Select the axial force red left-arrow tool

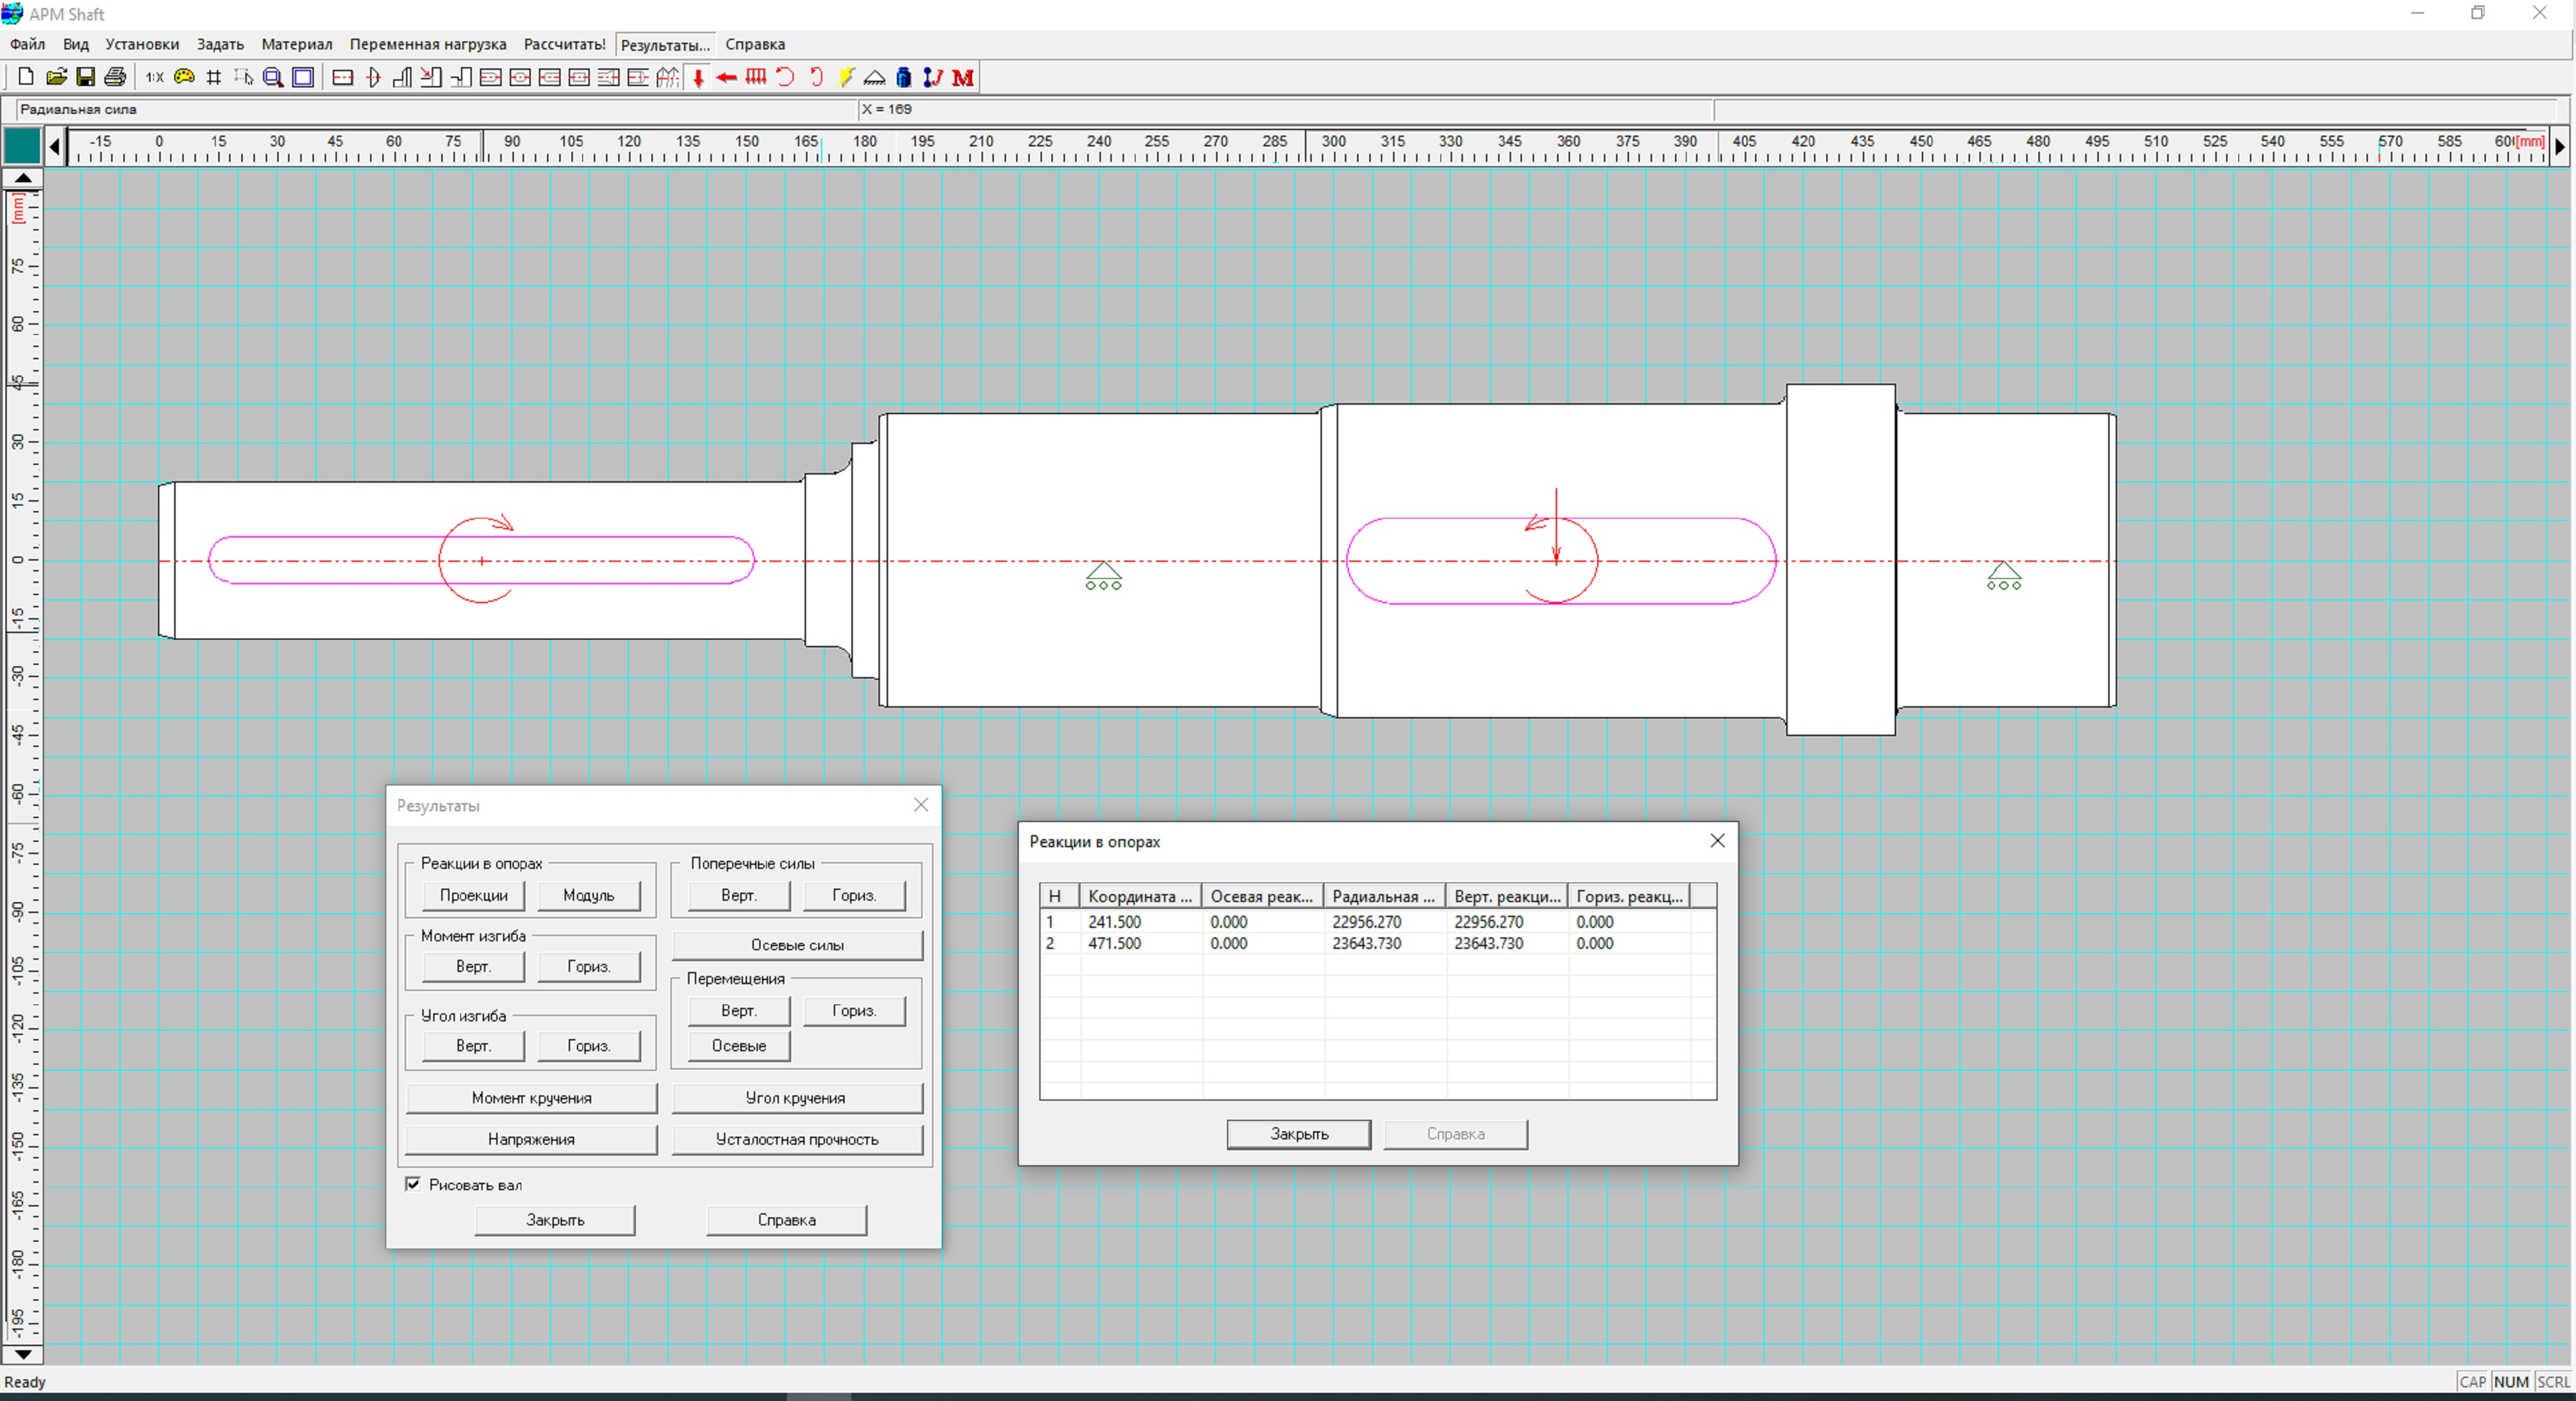[x=727, y=77]
